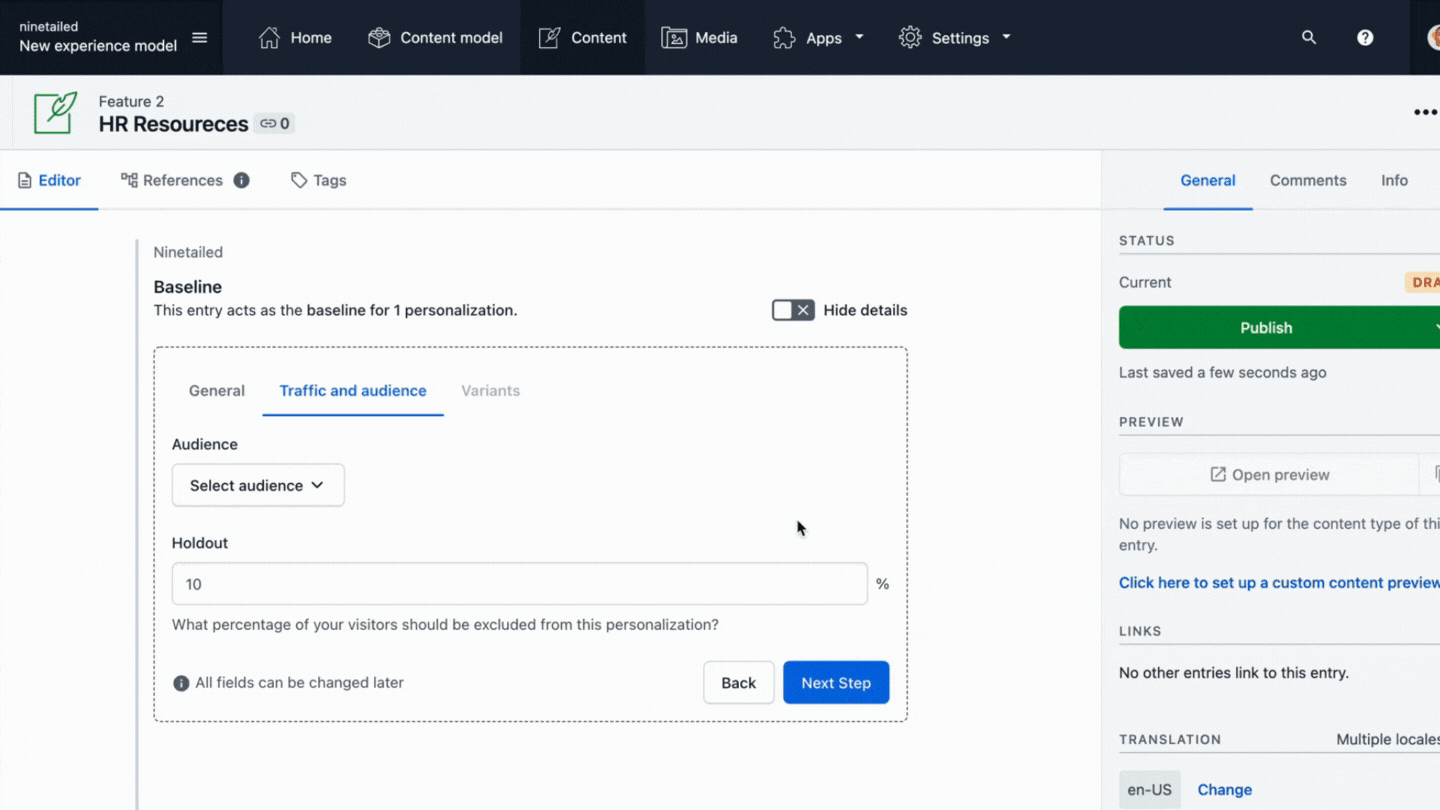Switch to the Tags tab
This screenshot has height=810, width=1440.
pos(318,180)
